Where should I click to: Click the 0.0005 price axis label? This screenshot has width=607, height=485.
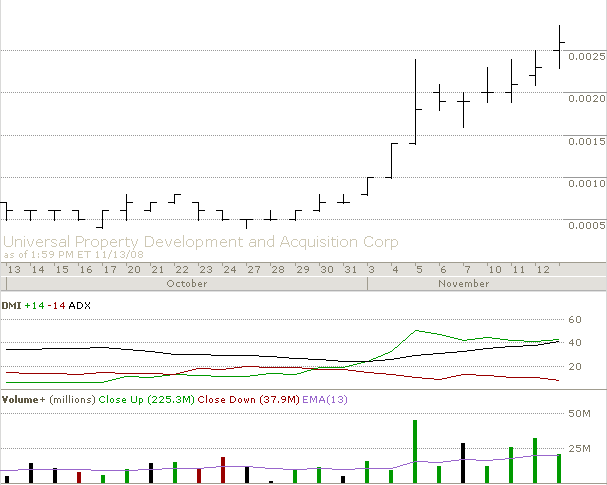tap(585, 226)
